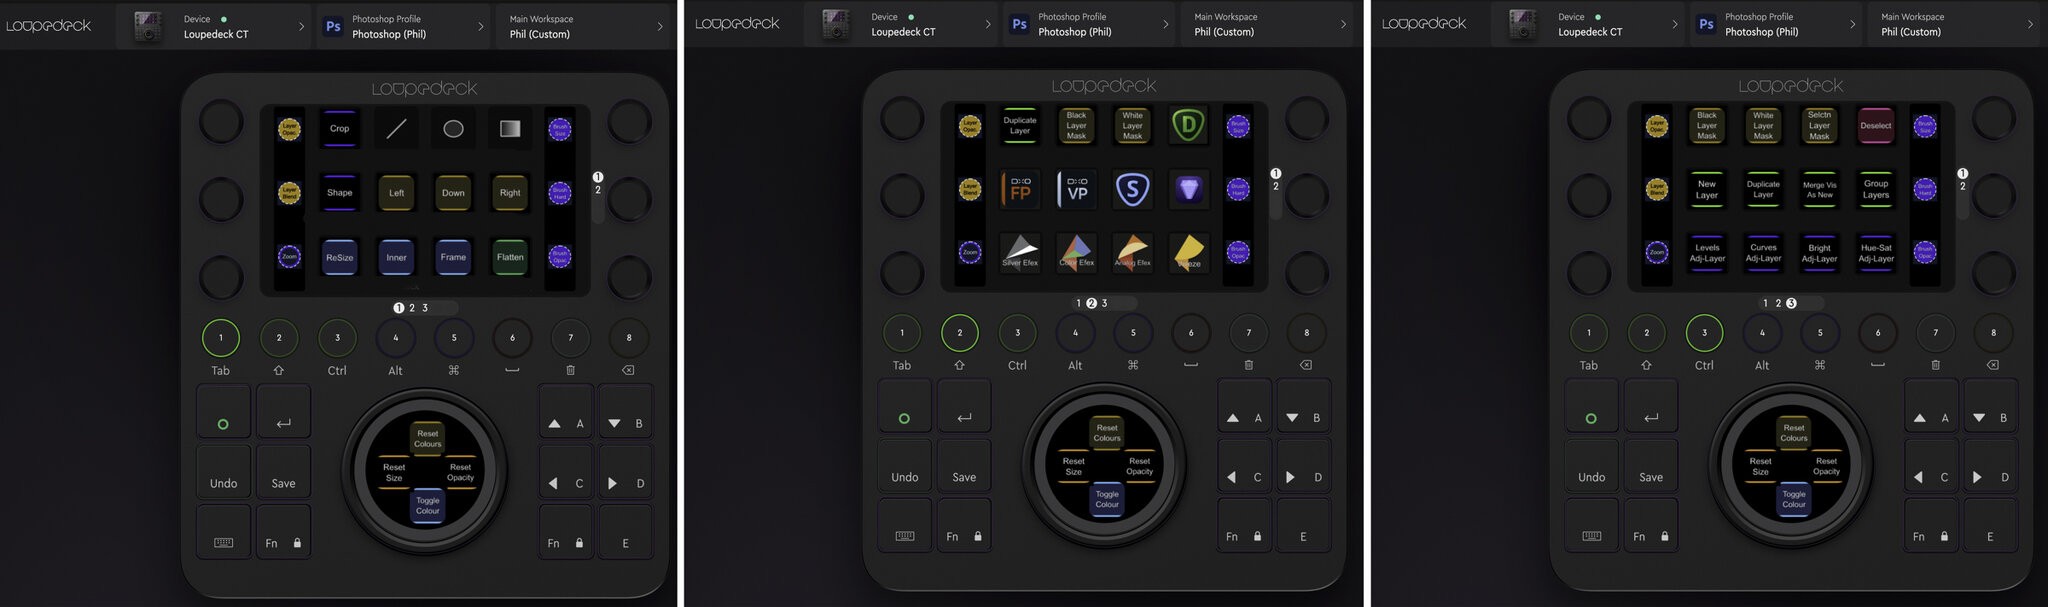The image size is (2048, 607).
Task: Launch the Silver Efex plugin
Action: [1019, 252]
